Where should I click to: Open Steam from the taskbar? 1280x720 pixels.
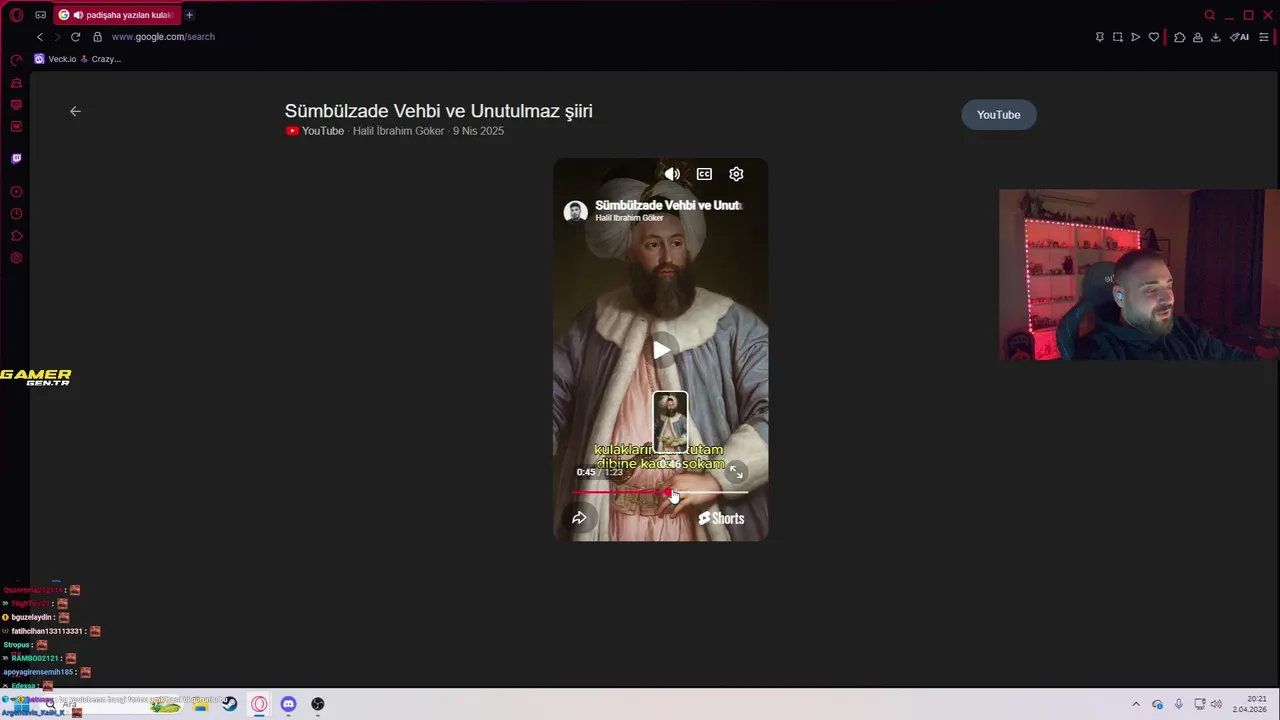(x=230, y=704)
